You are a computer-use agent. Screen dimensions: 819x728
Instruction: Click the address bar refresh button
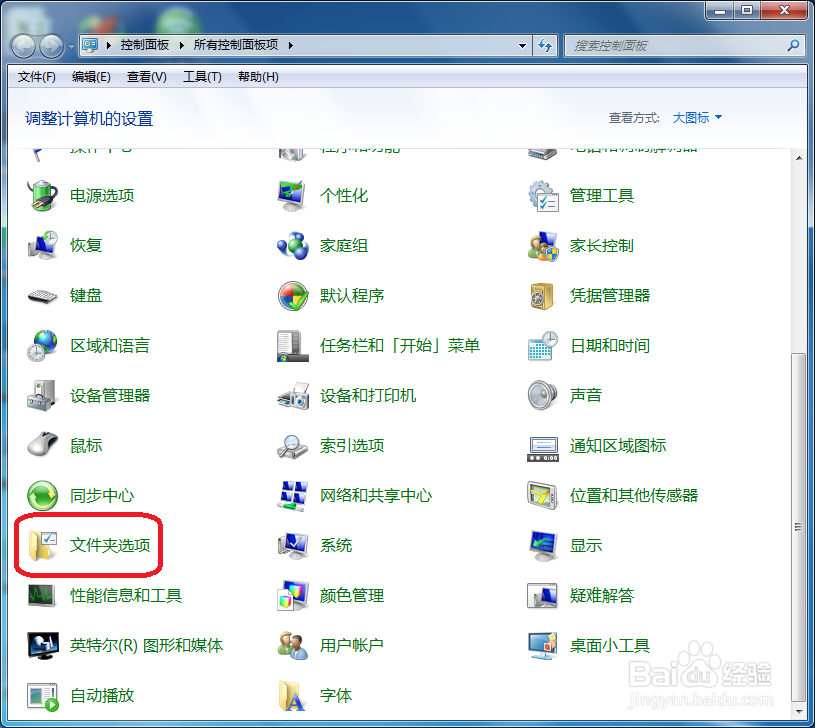coord(545,45)
